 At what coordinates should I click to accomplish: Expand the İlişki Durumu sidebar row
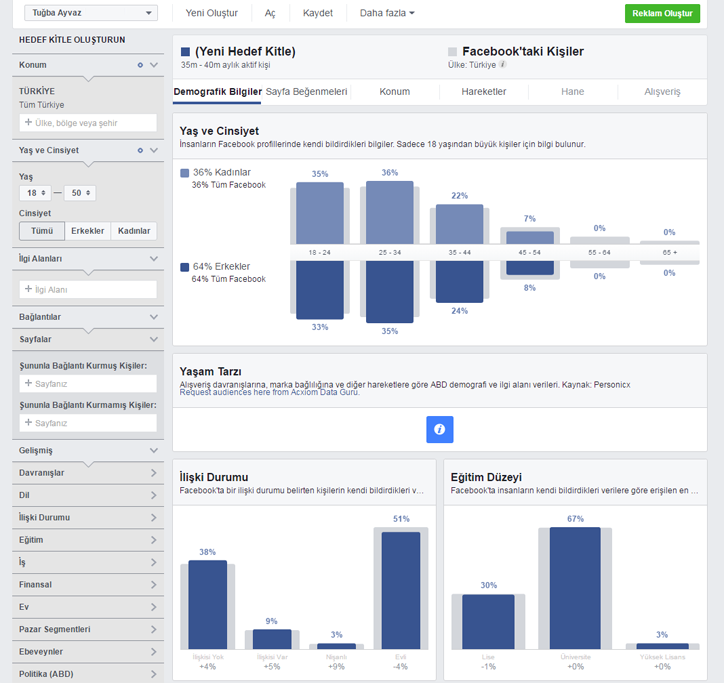[88, 518]
